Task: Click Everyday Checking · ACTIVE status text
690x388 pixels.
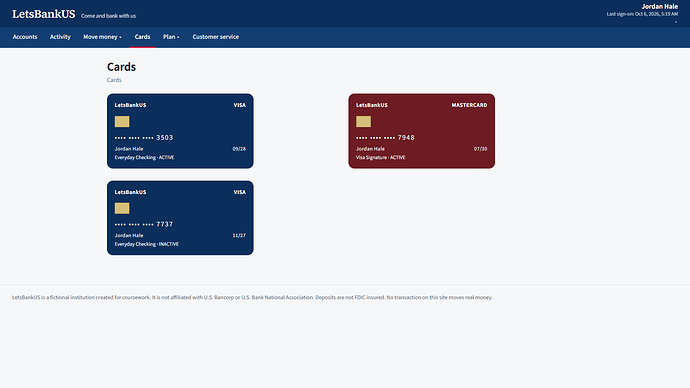Action: pyautogui.click(x=144, y=157)
